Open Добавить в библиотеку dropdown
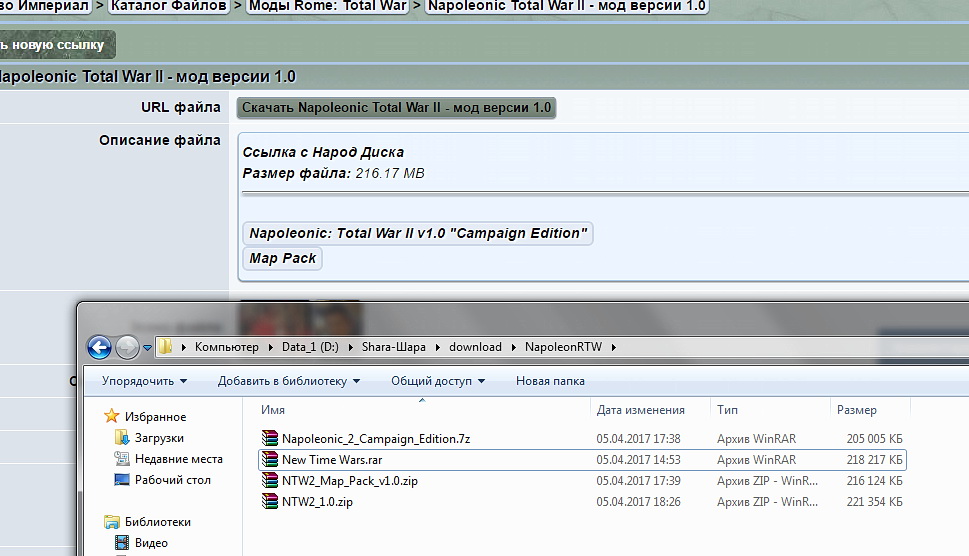969x556 pixels. 289,381
